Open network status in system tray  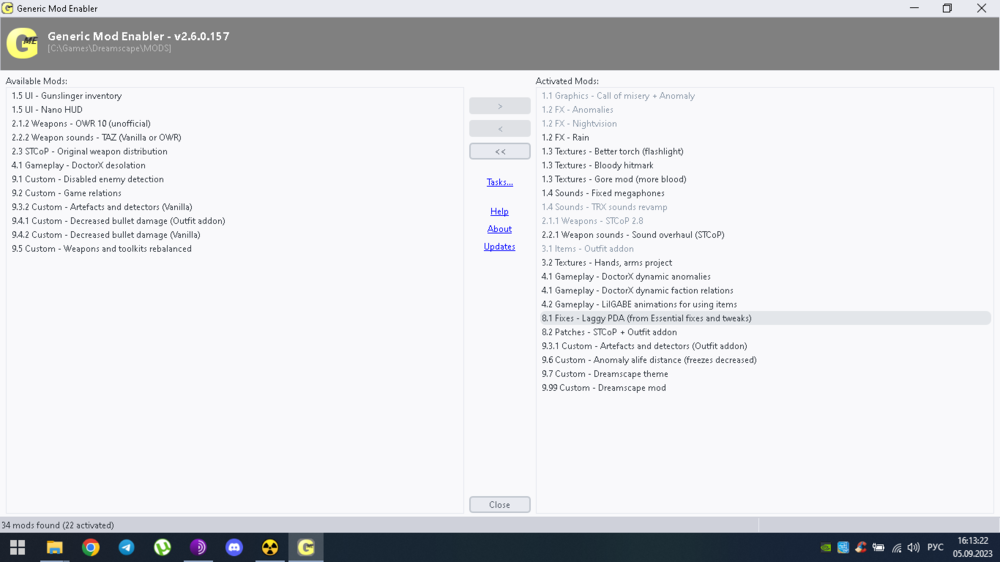(x=897, y=547)
